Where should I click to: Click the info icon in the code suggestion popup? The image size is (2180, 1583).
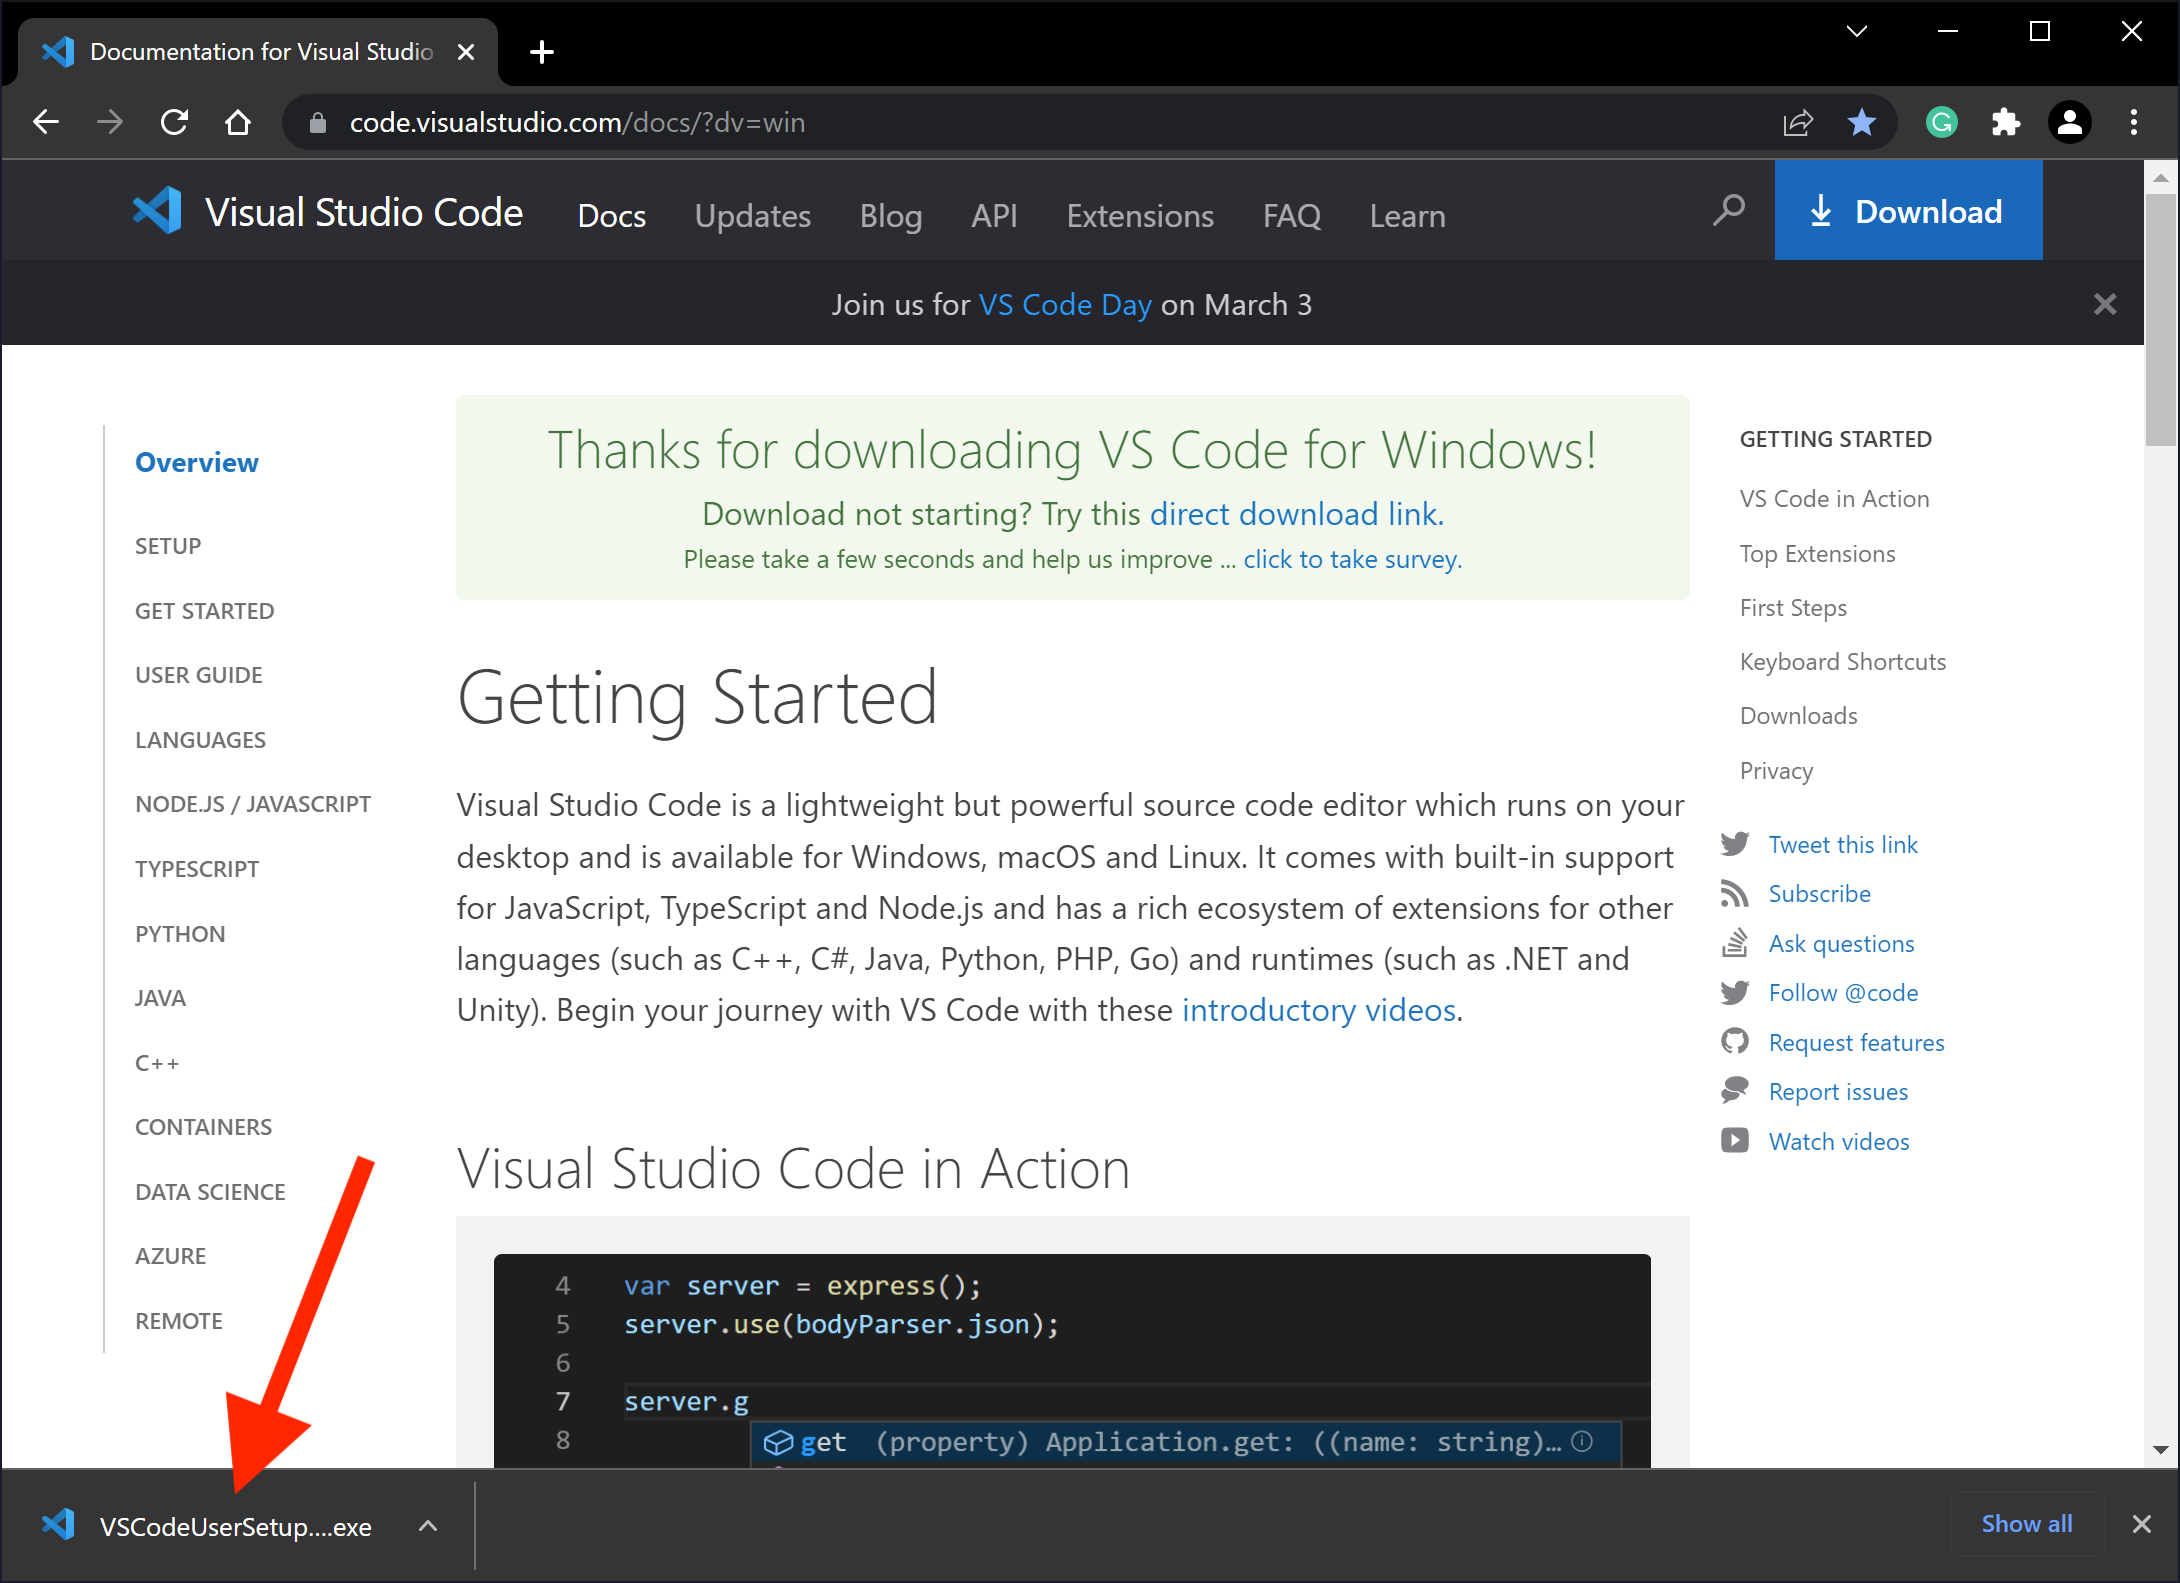click(x=1582, y=1441)
